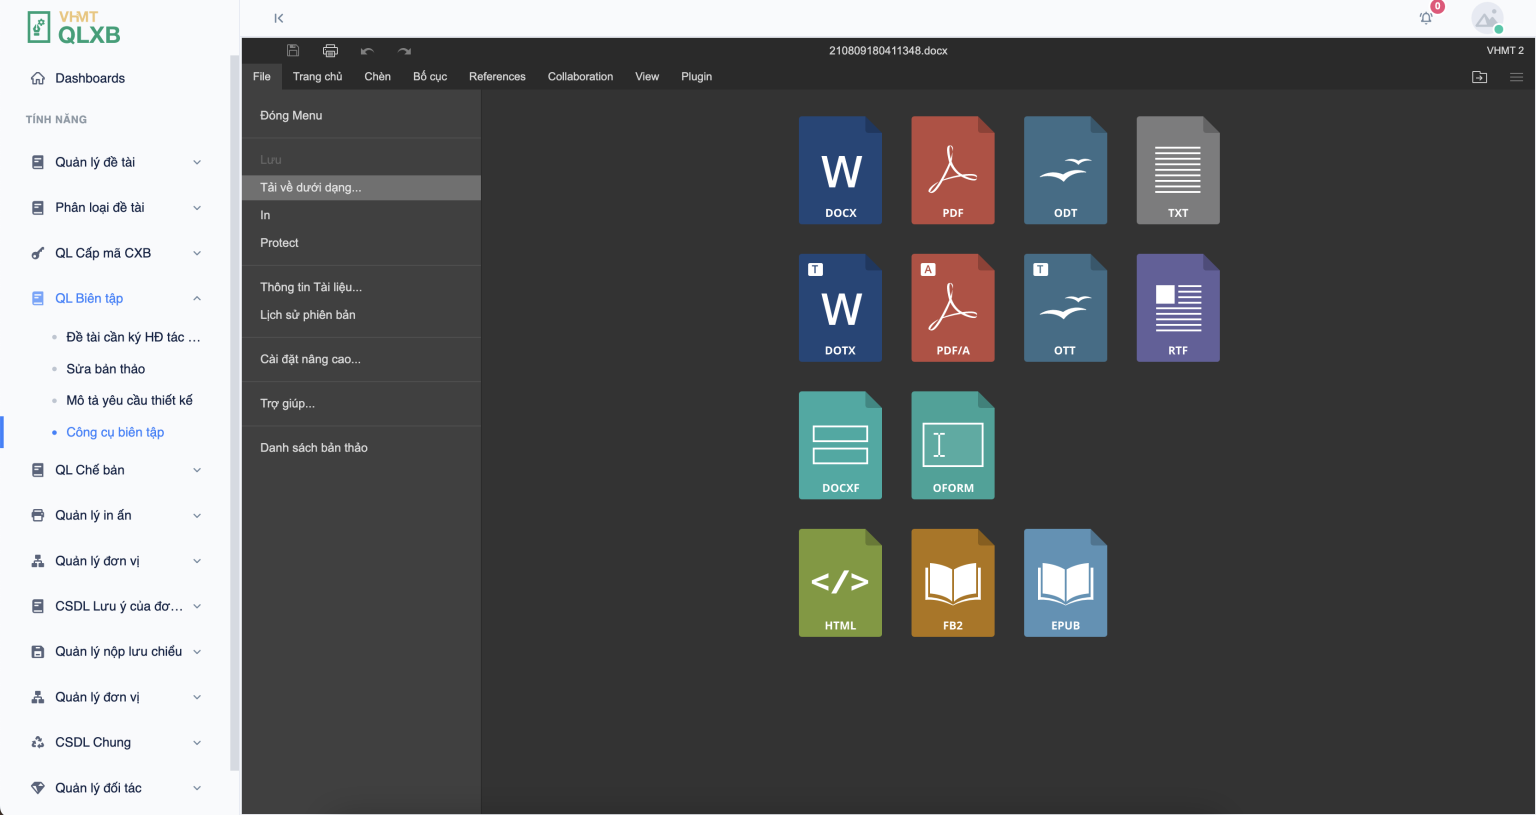Image resolution: width=1536 pixels, height=815 pixels.
Task: Download the document as DOCX
Action: tap(840, 170)
